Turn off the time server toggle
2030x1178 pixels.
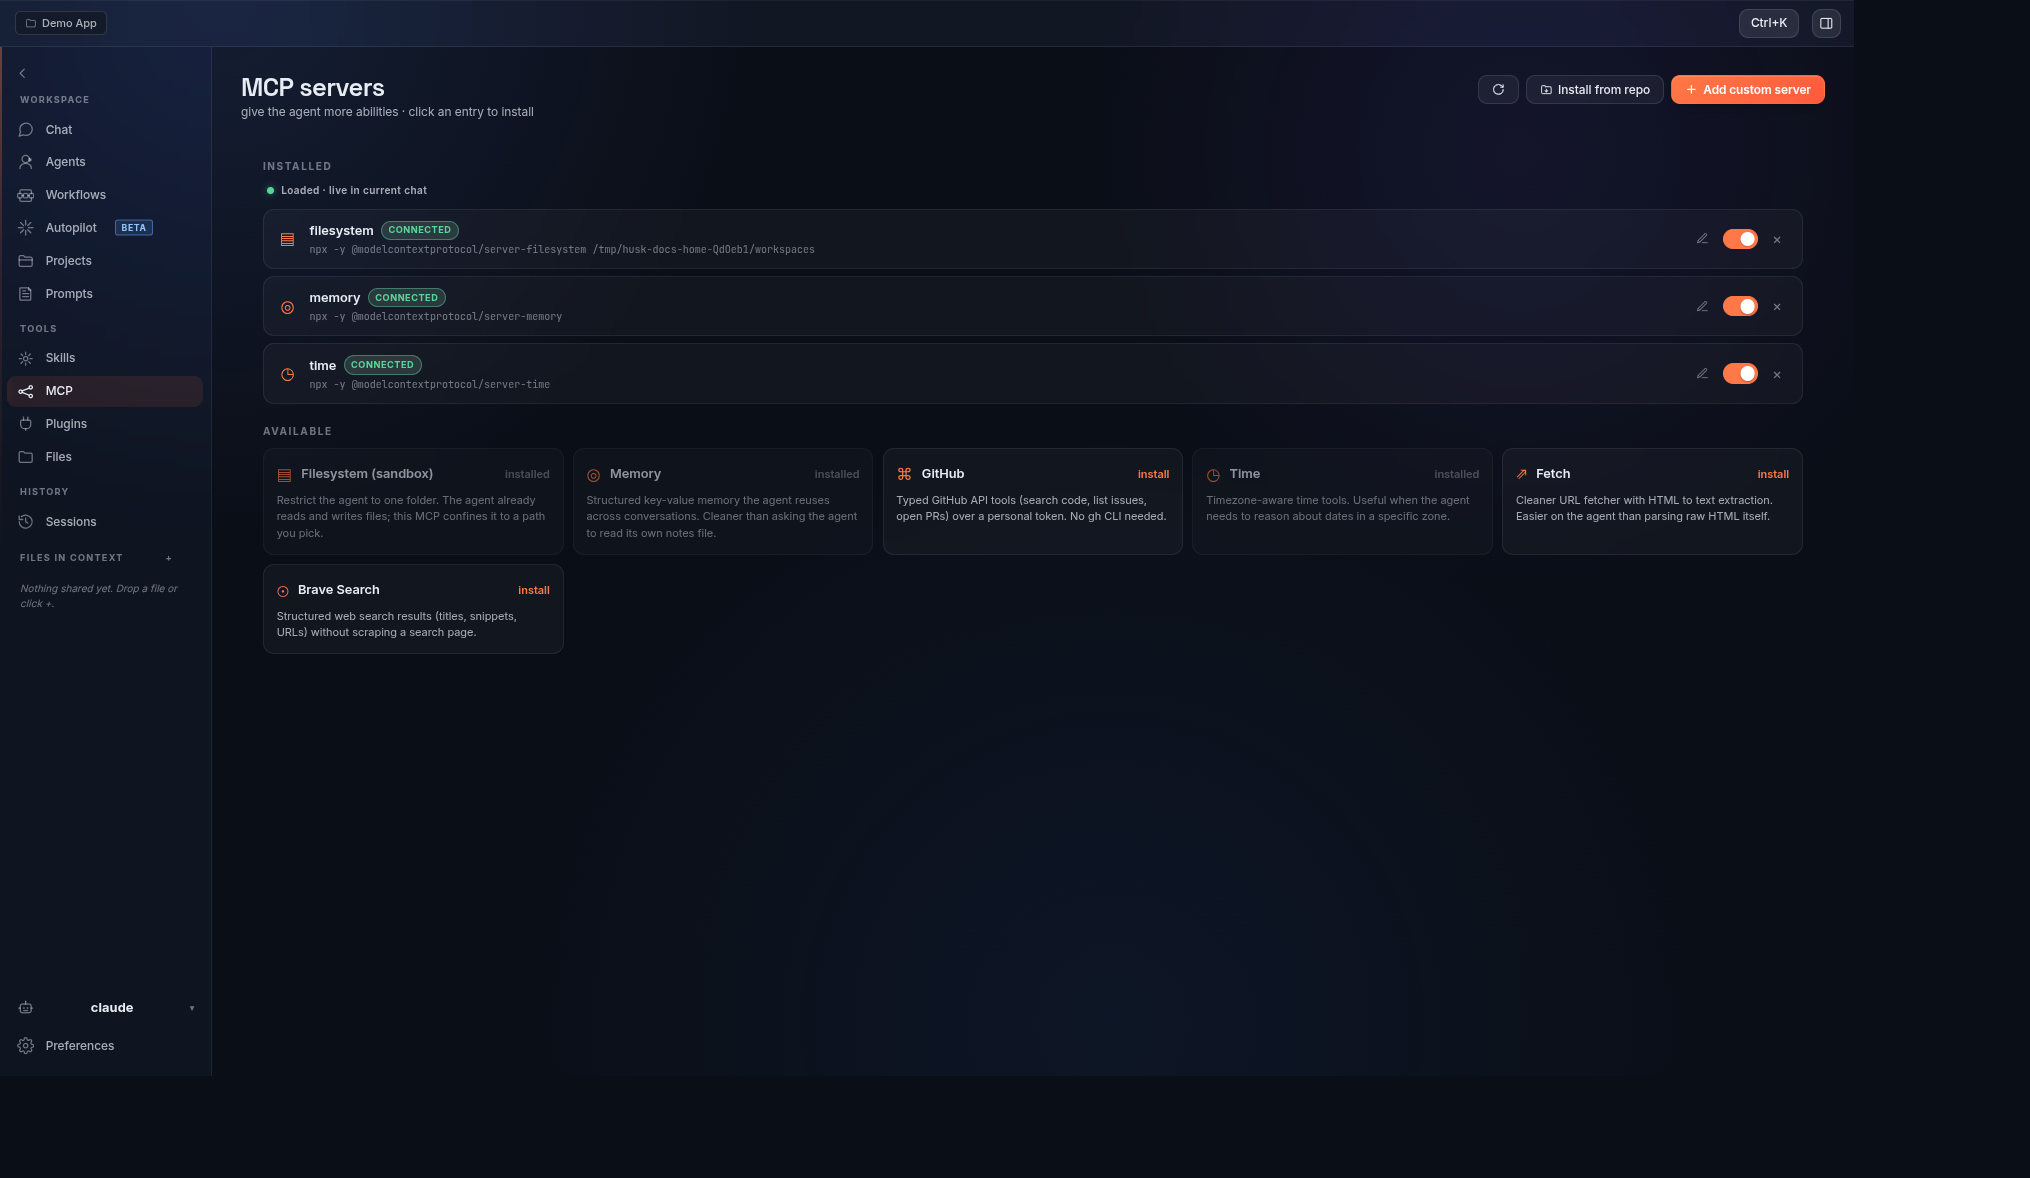coord(1740,374)
